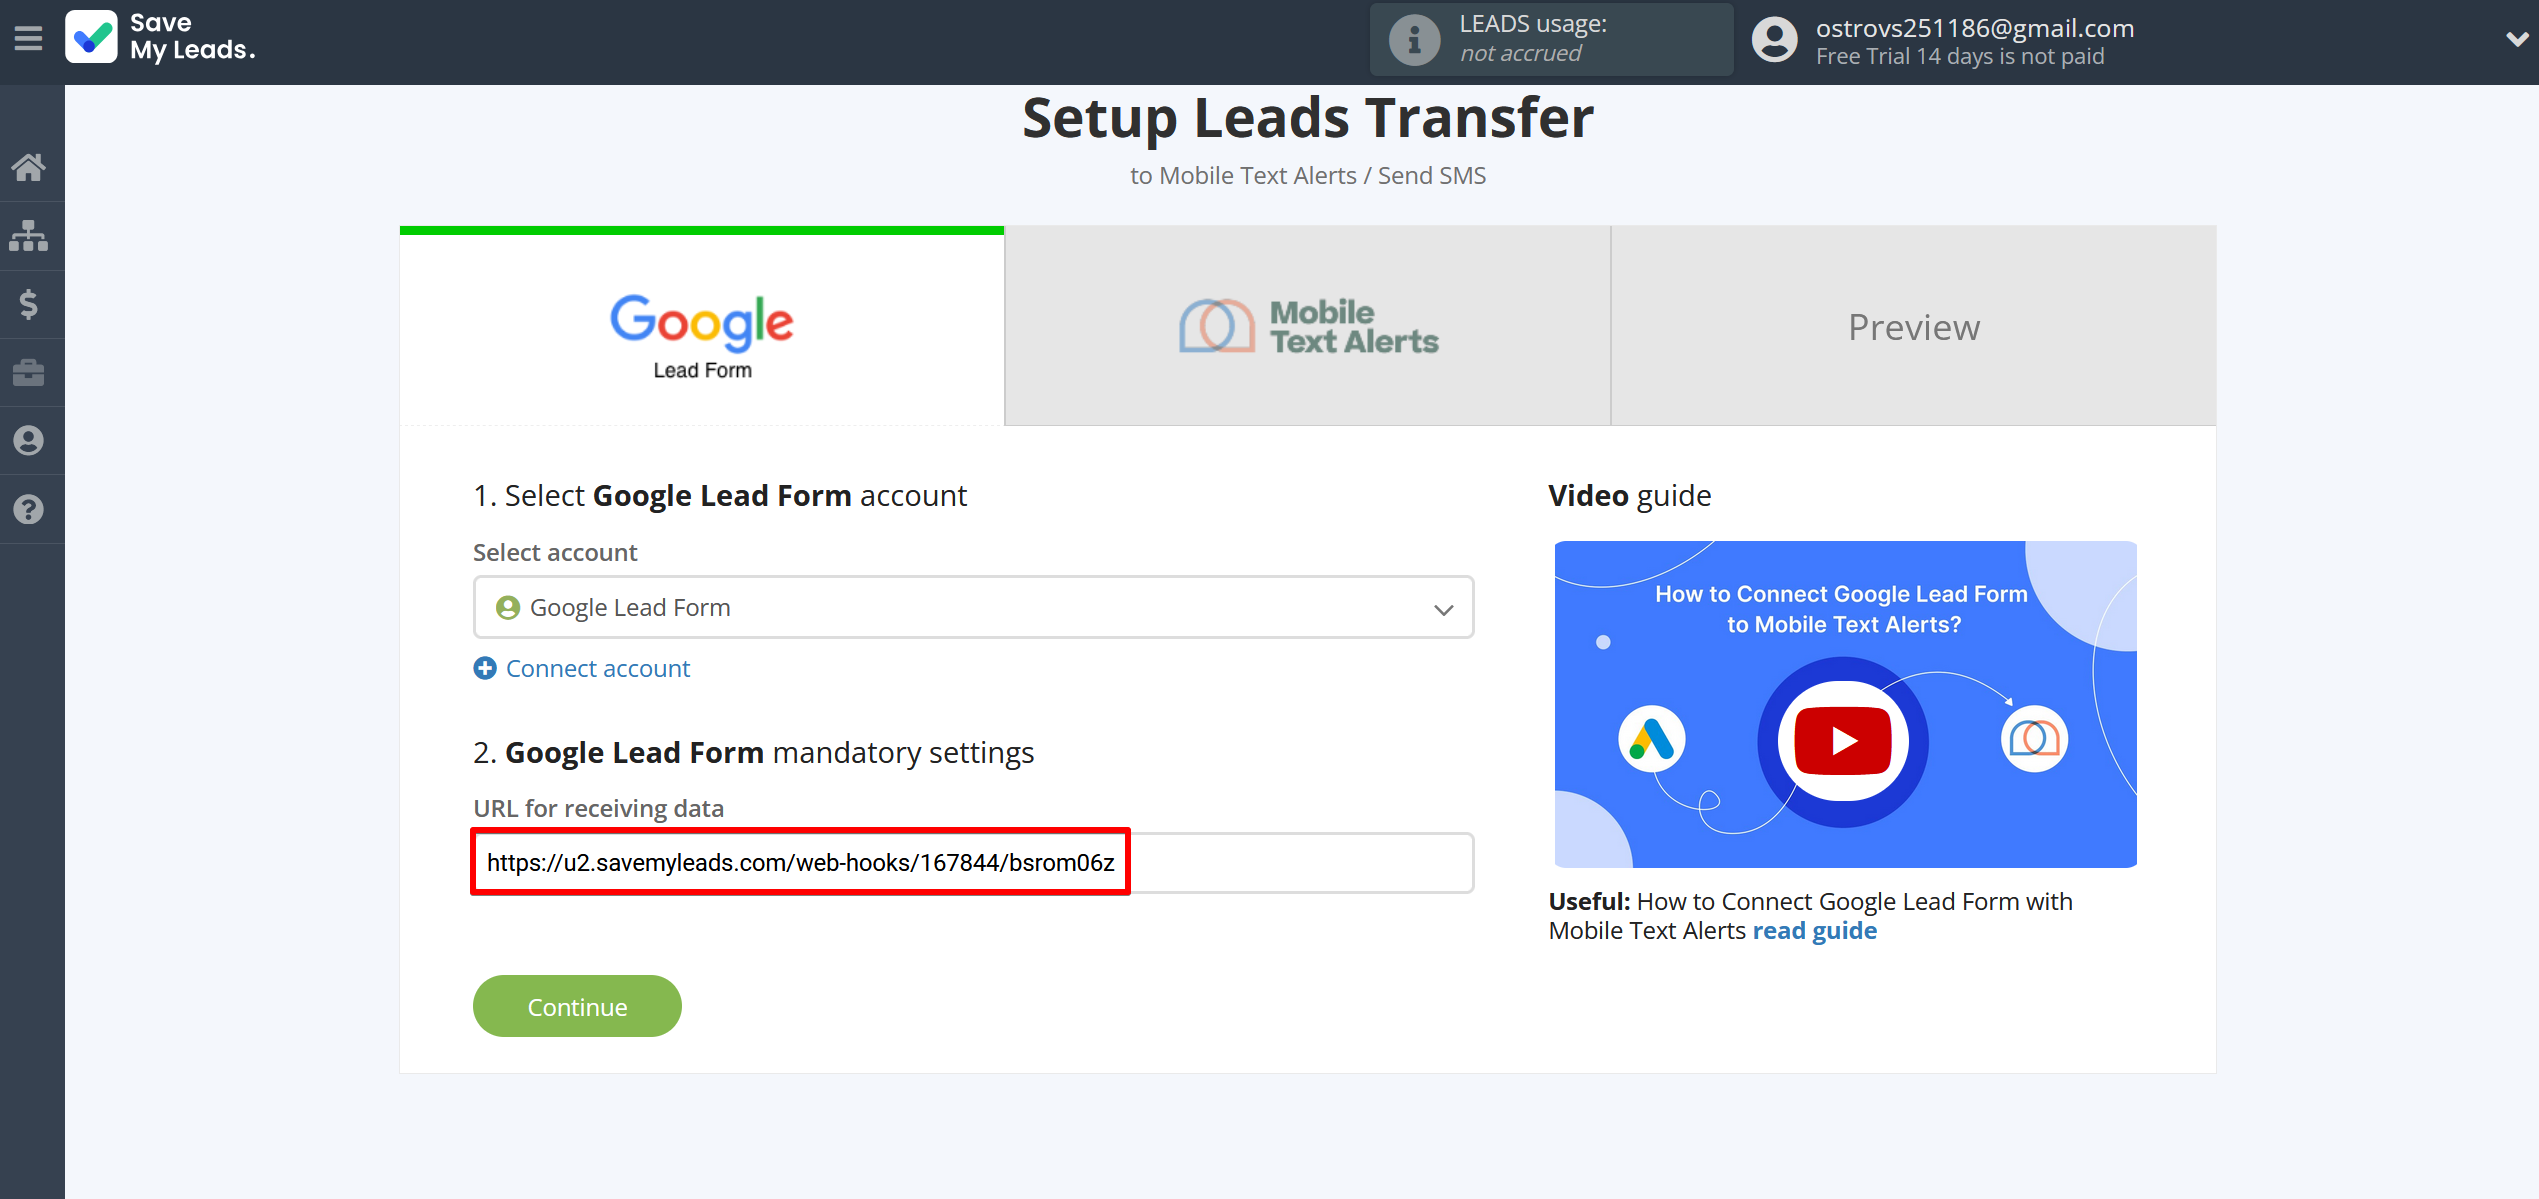
Task: Open profile icon in sidebar
Action: pos(29,441)
